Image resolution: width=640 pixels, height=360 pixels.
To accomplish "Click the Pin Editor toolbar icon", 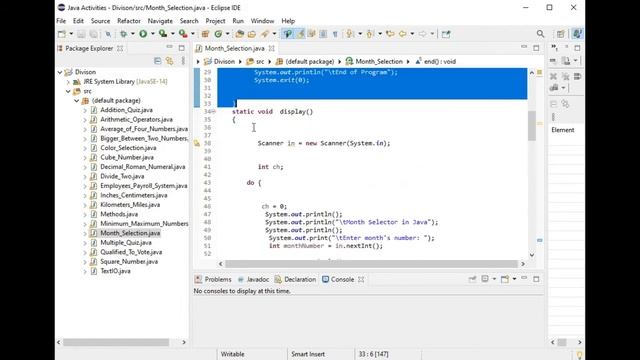I will (446, 34).
